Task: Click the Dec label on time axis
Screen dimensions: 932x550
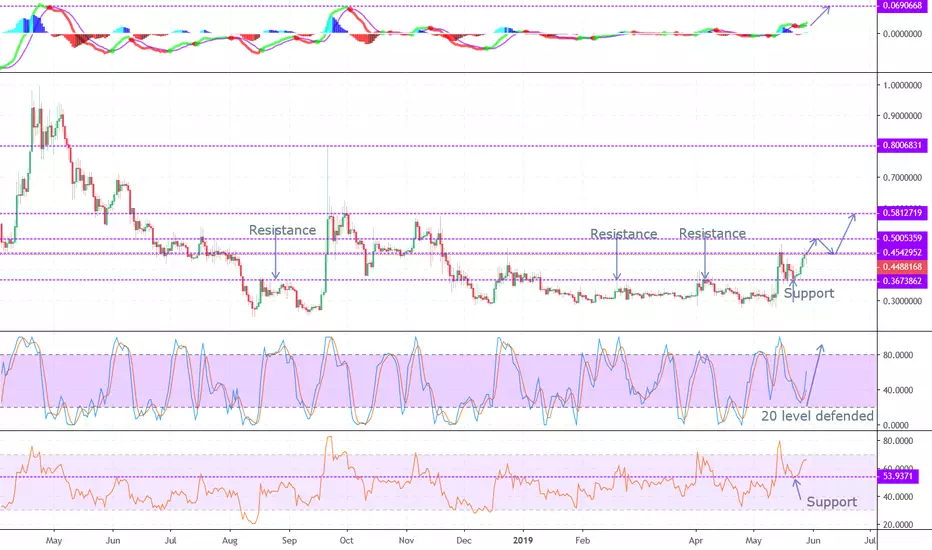Action: pyautogui.click(x=464, y=540)
